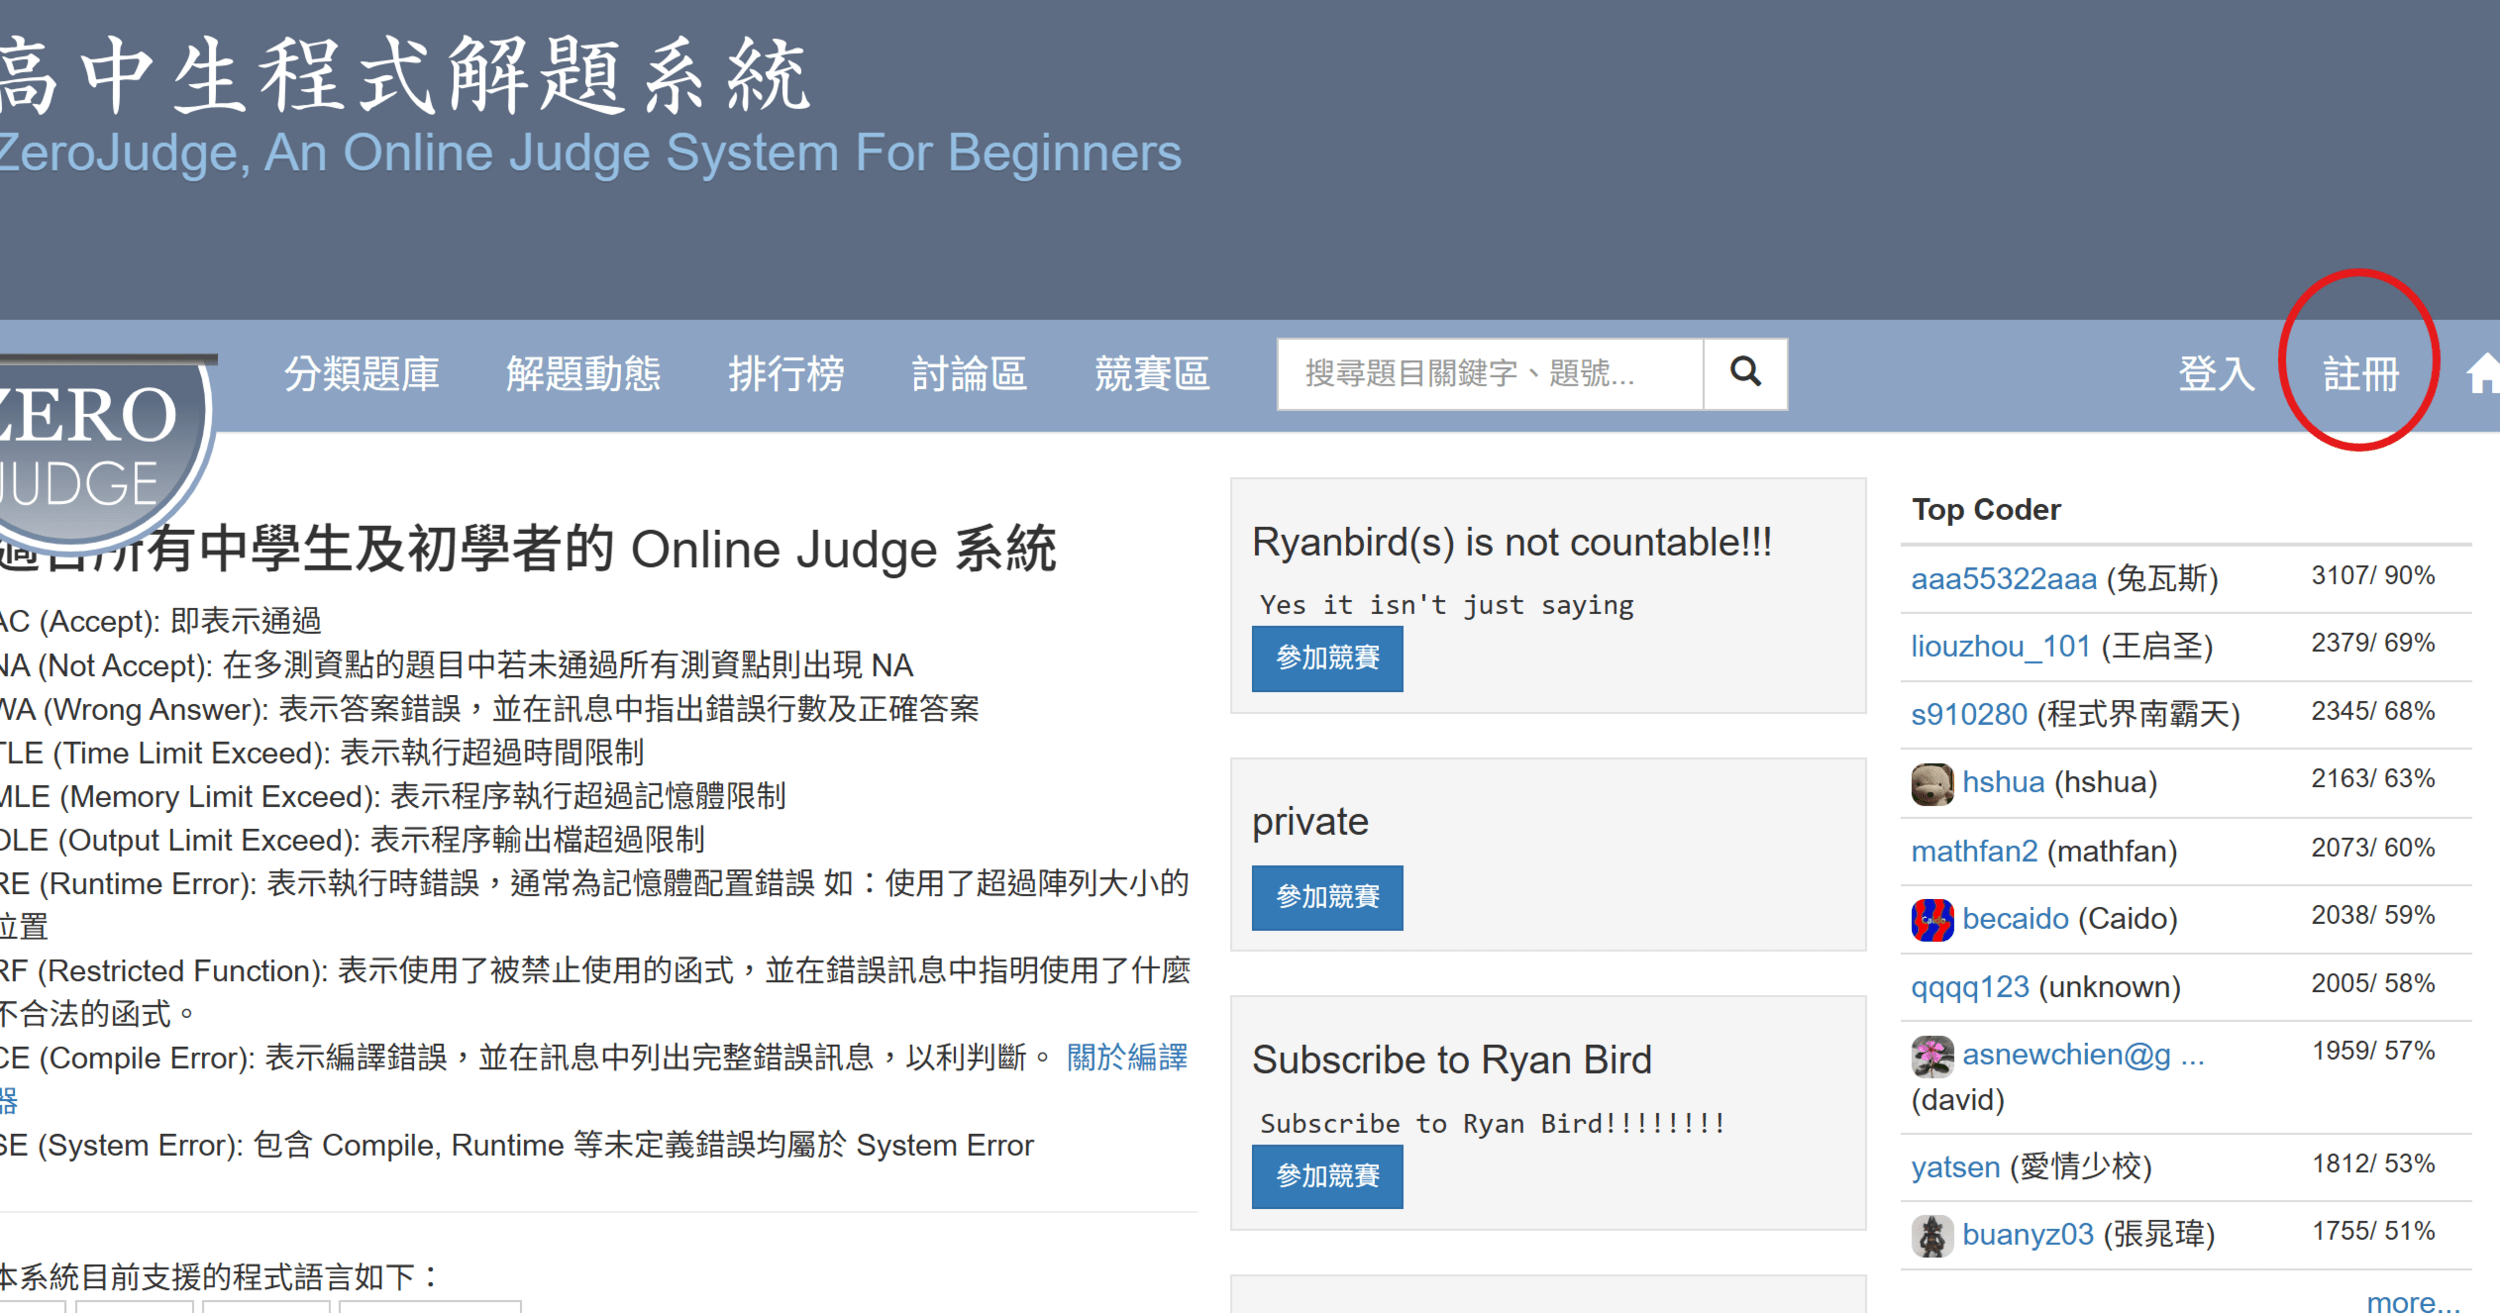Screen dimensions: 2500x1313
Task: Click the circled 註冊 register link
Action: click(x=2360, y=374)
